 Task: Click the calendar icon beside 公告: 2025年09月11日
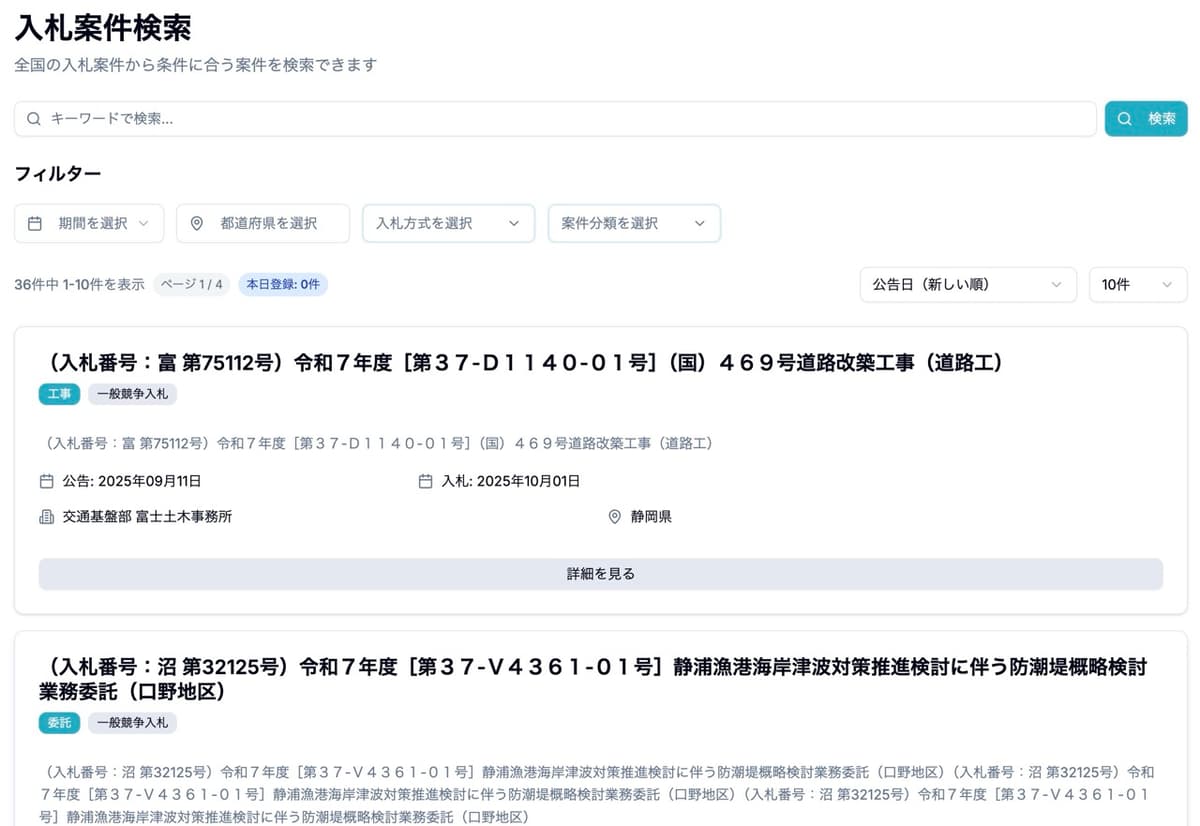(46, 481)
